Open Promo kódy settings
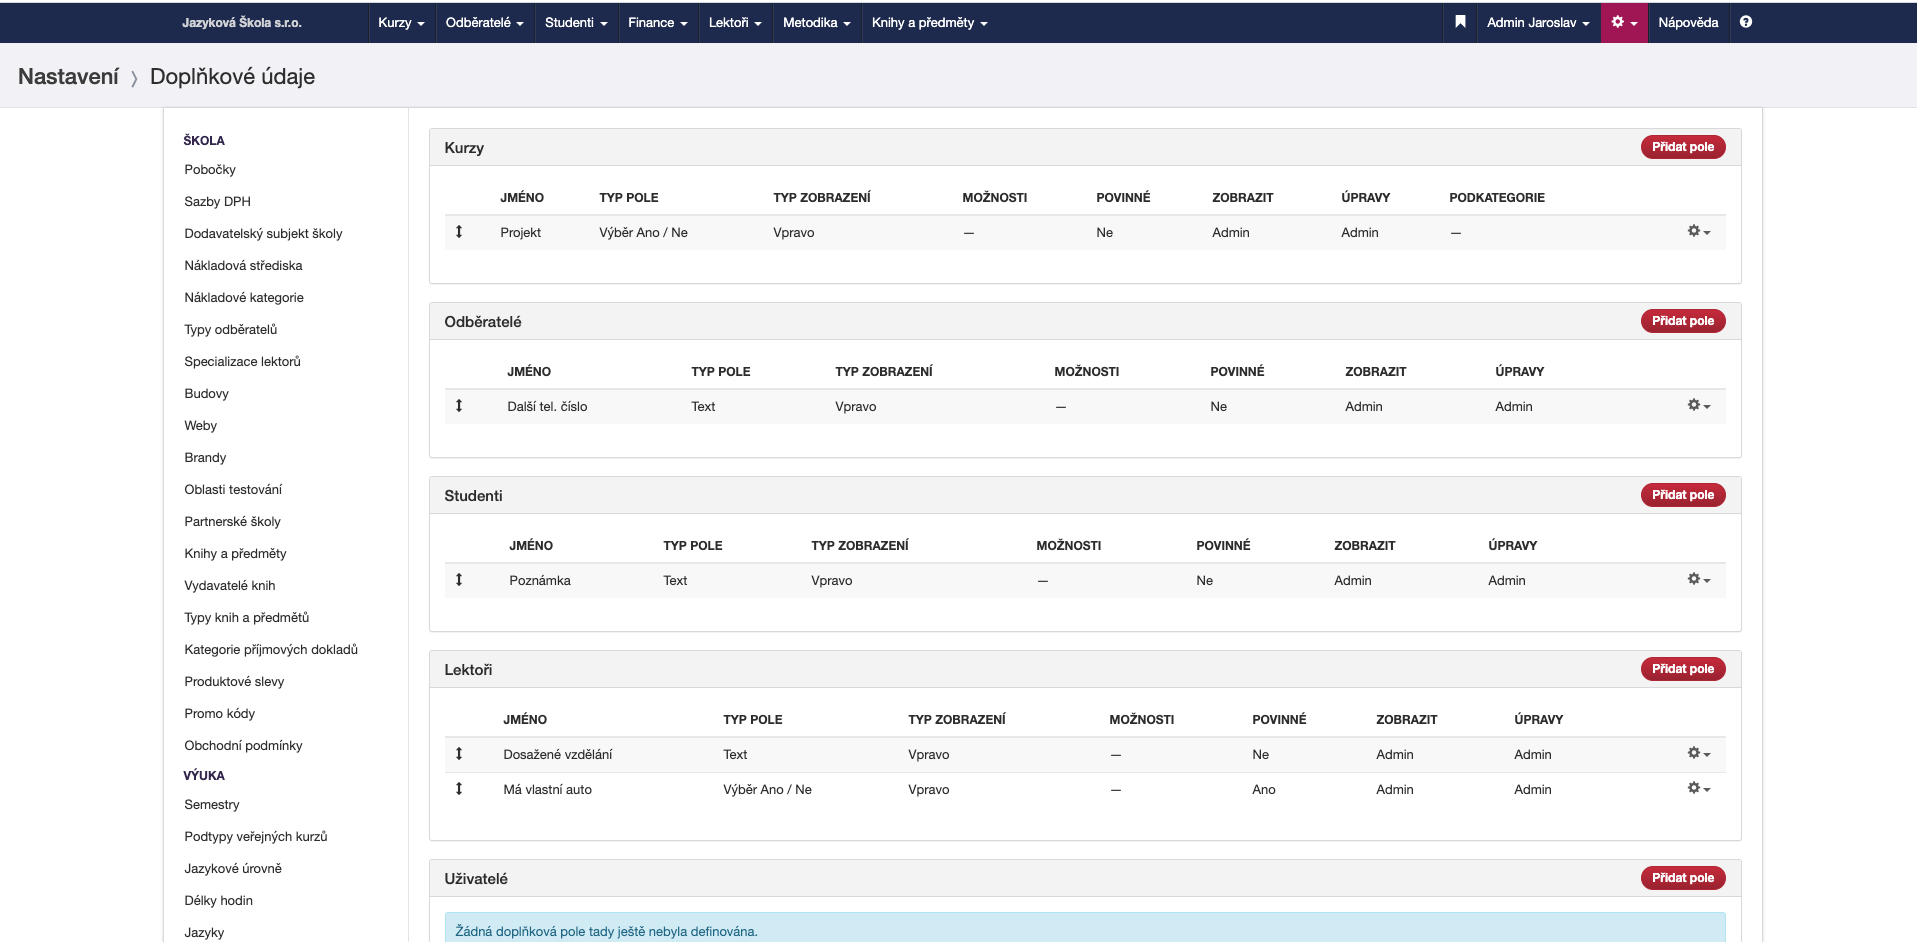Screen dimensions: 1917x942 [220, 714]
